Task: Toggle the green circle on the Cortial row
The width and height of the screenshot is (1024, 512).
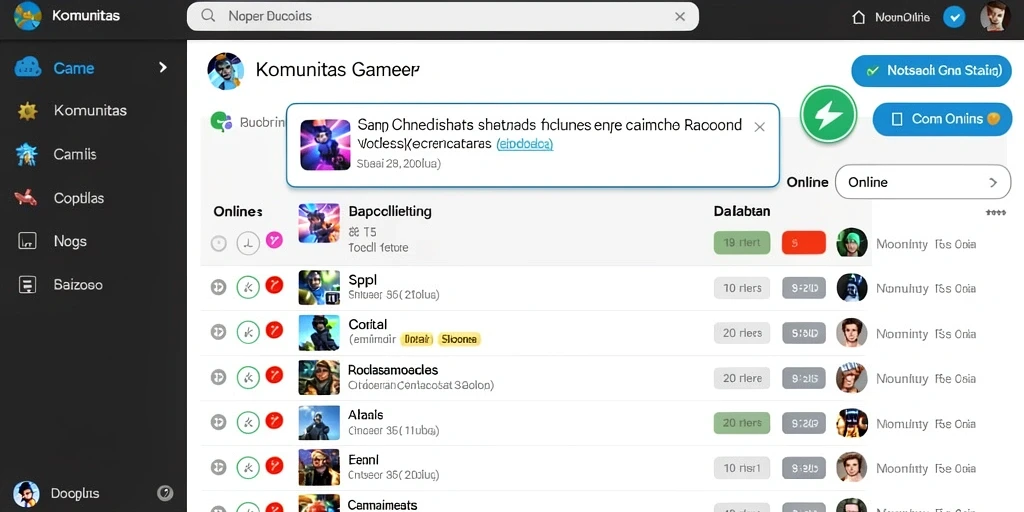Action: click(248, 332)
